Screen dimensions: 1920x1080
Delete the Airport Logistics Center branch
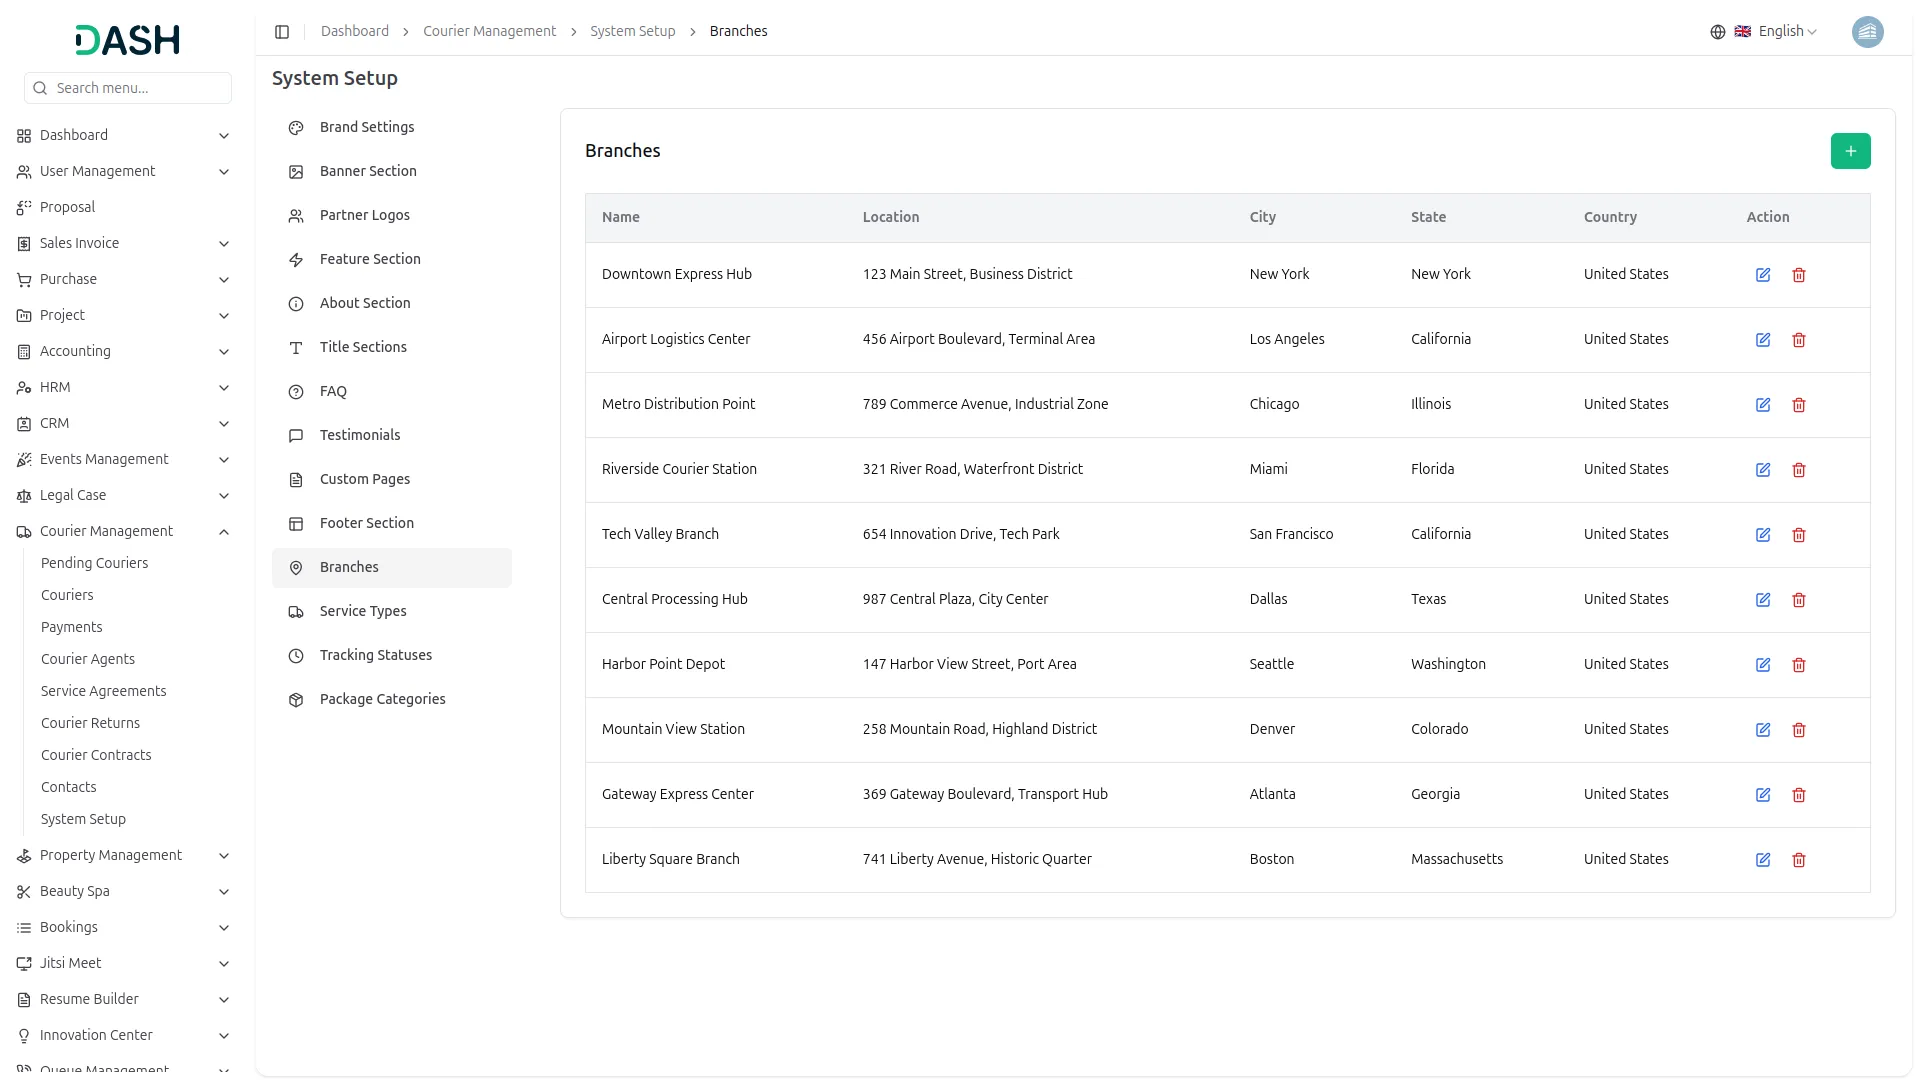click(x=1799, y=340)
